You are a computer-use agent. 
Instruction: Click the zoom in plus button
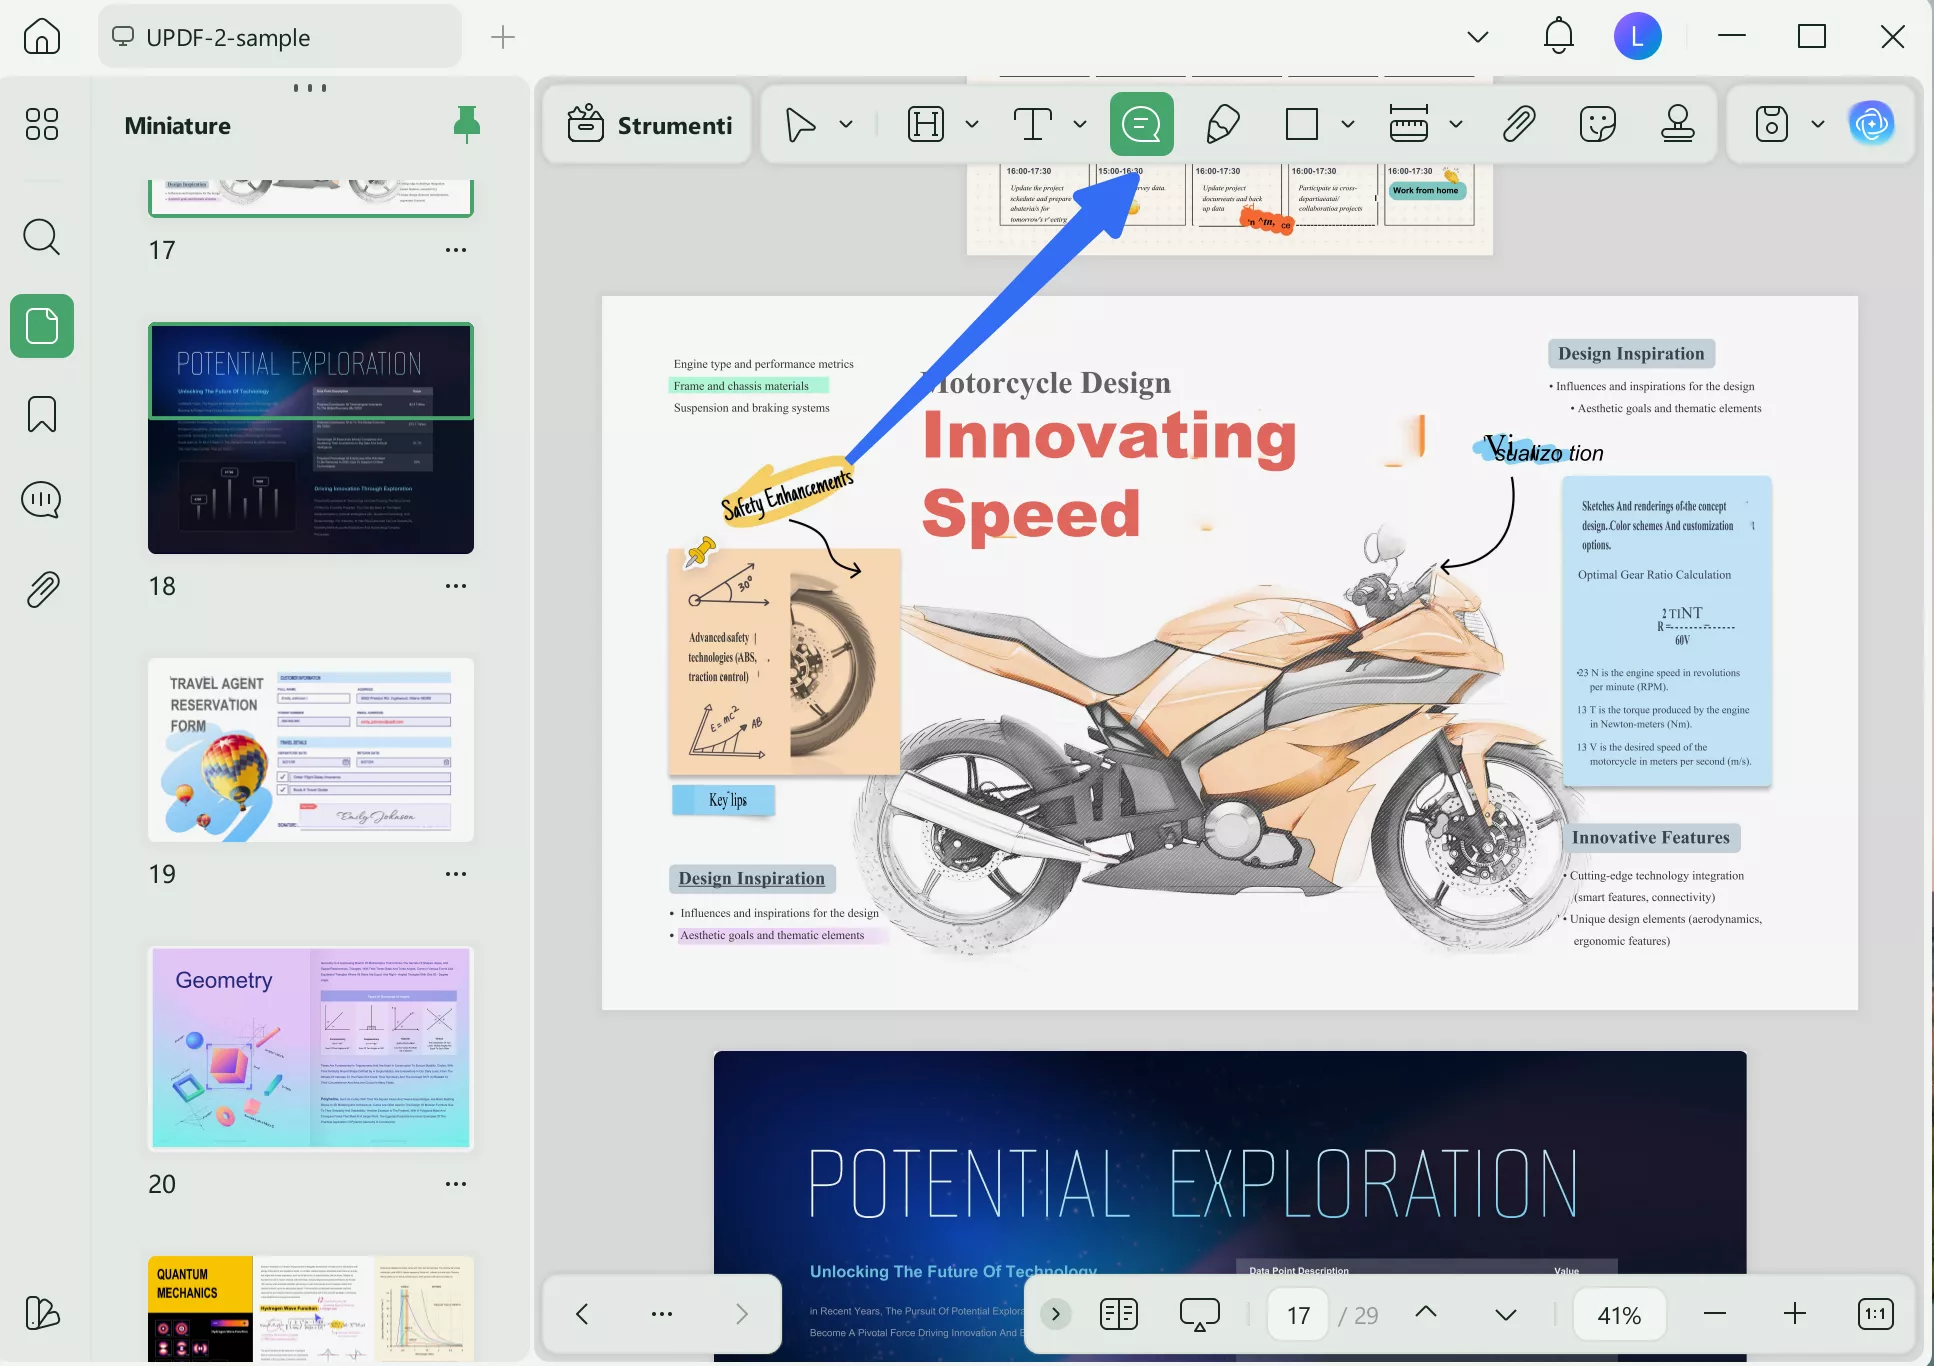(1794, 1314)
